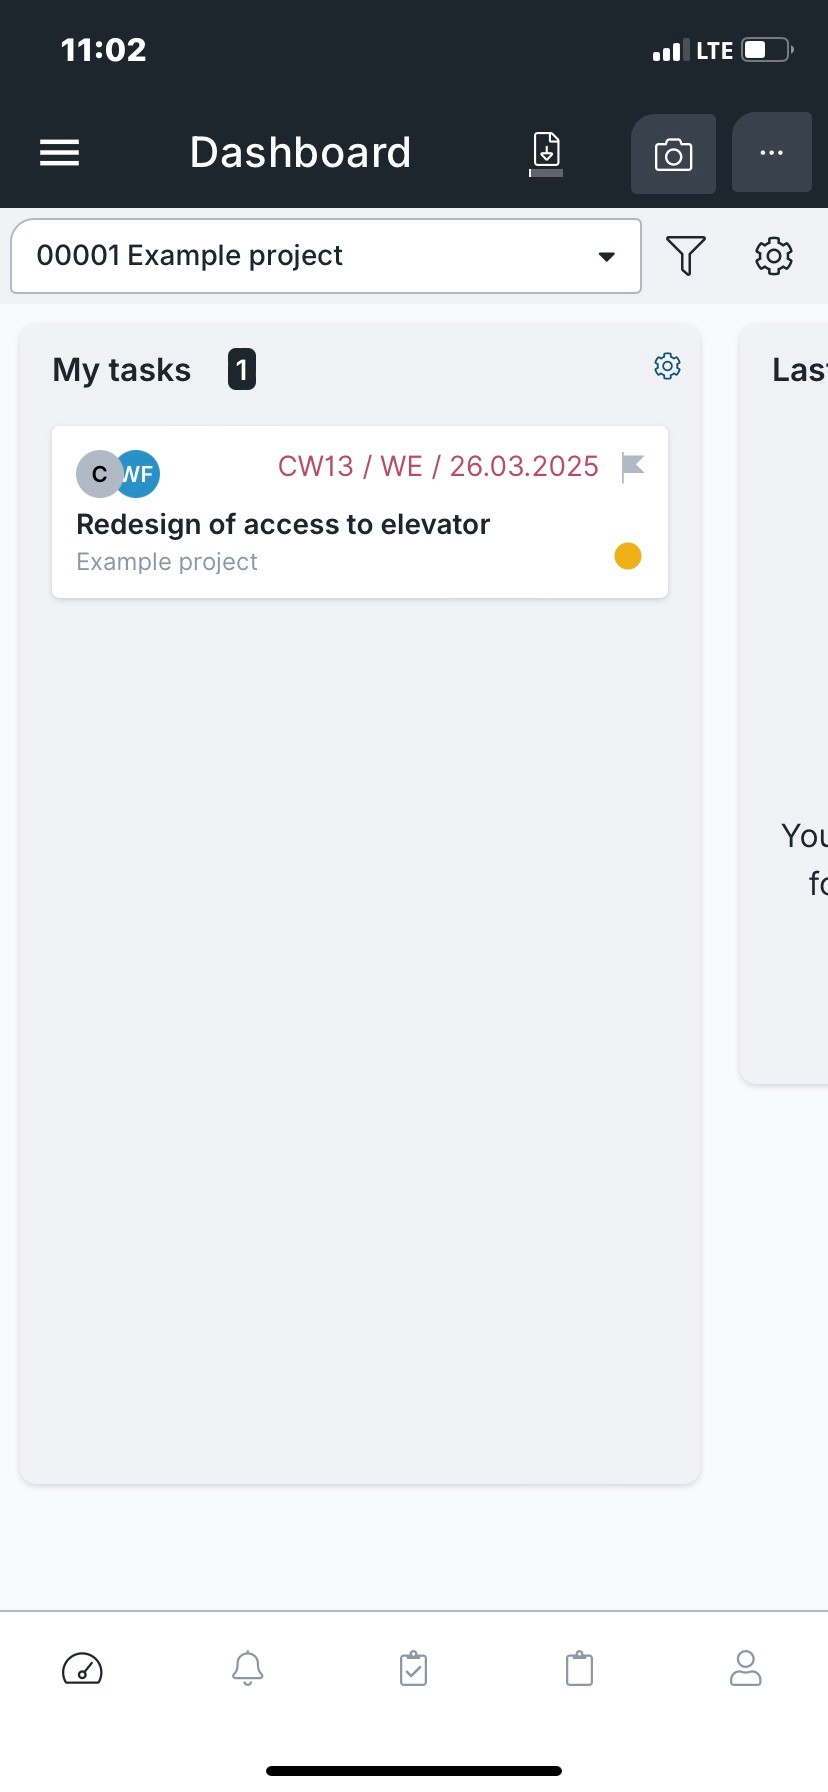Tap the CW13 / WE / 26.03.2025 due date
Screen dimensions: 828x1792
(x=438, y=466)
